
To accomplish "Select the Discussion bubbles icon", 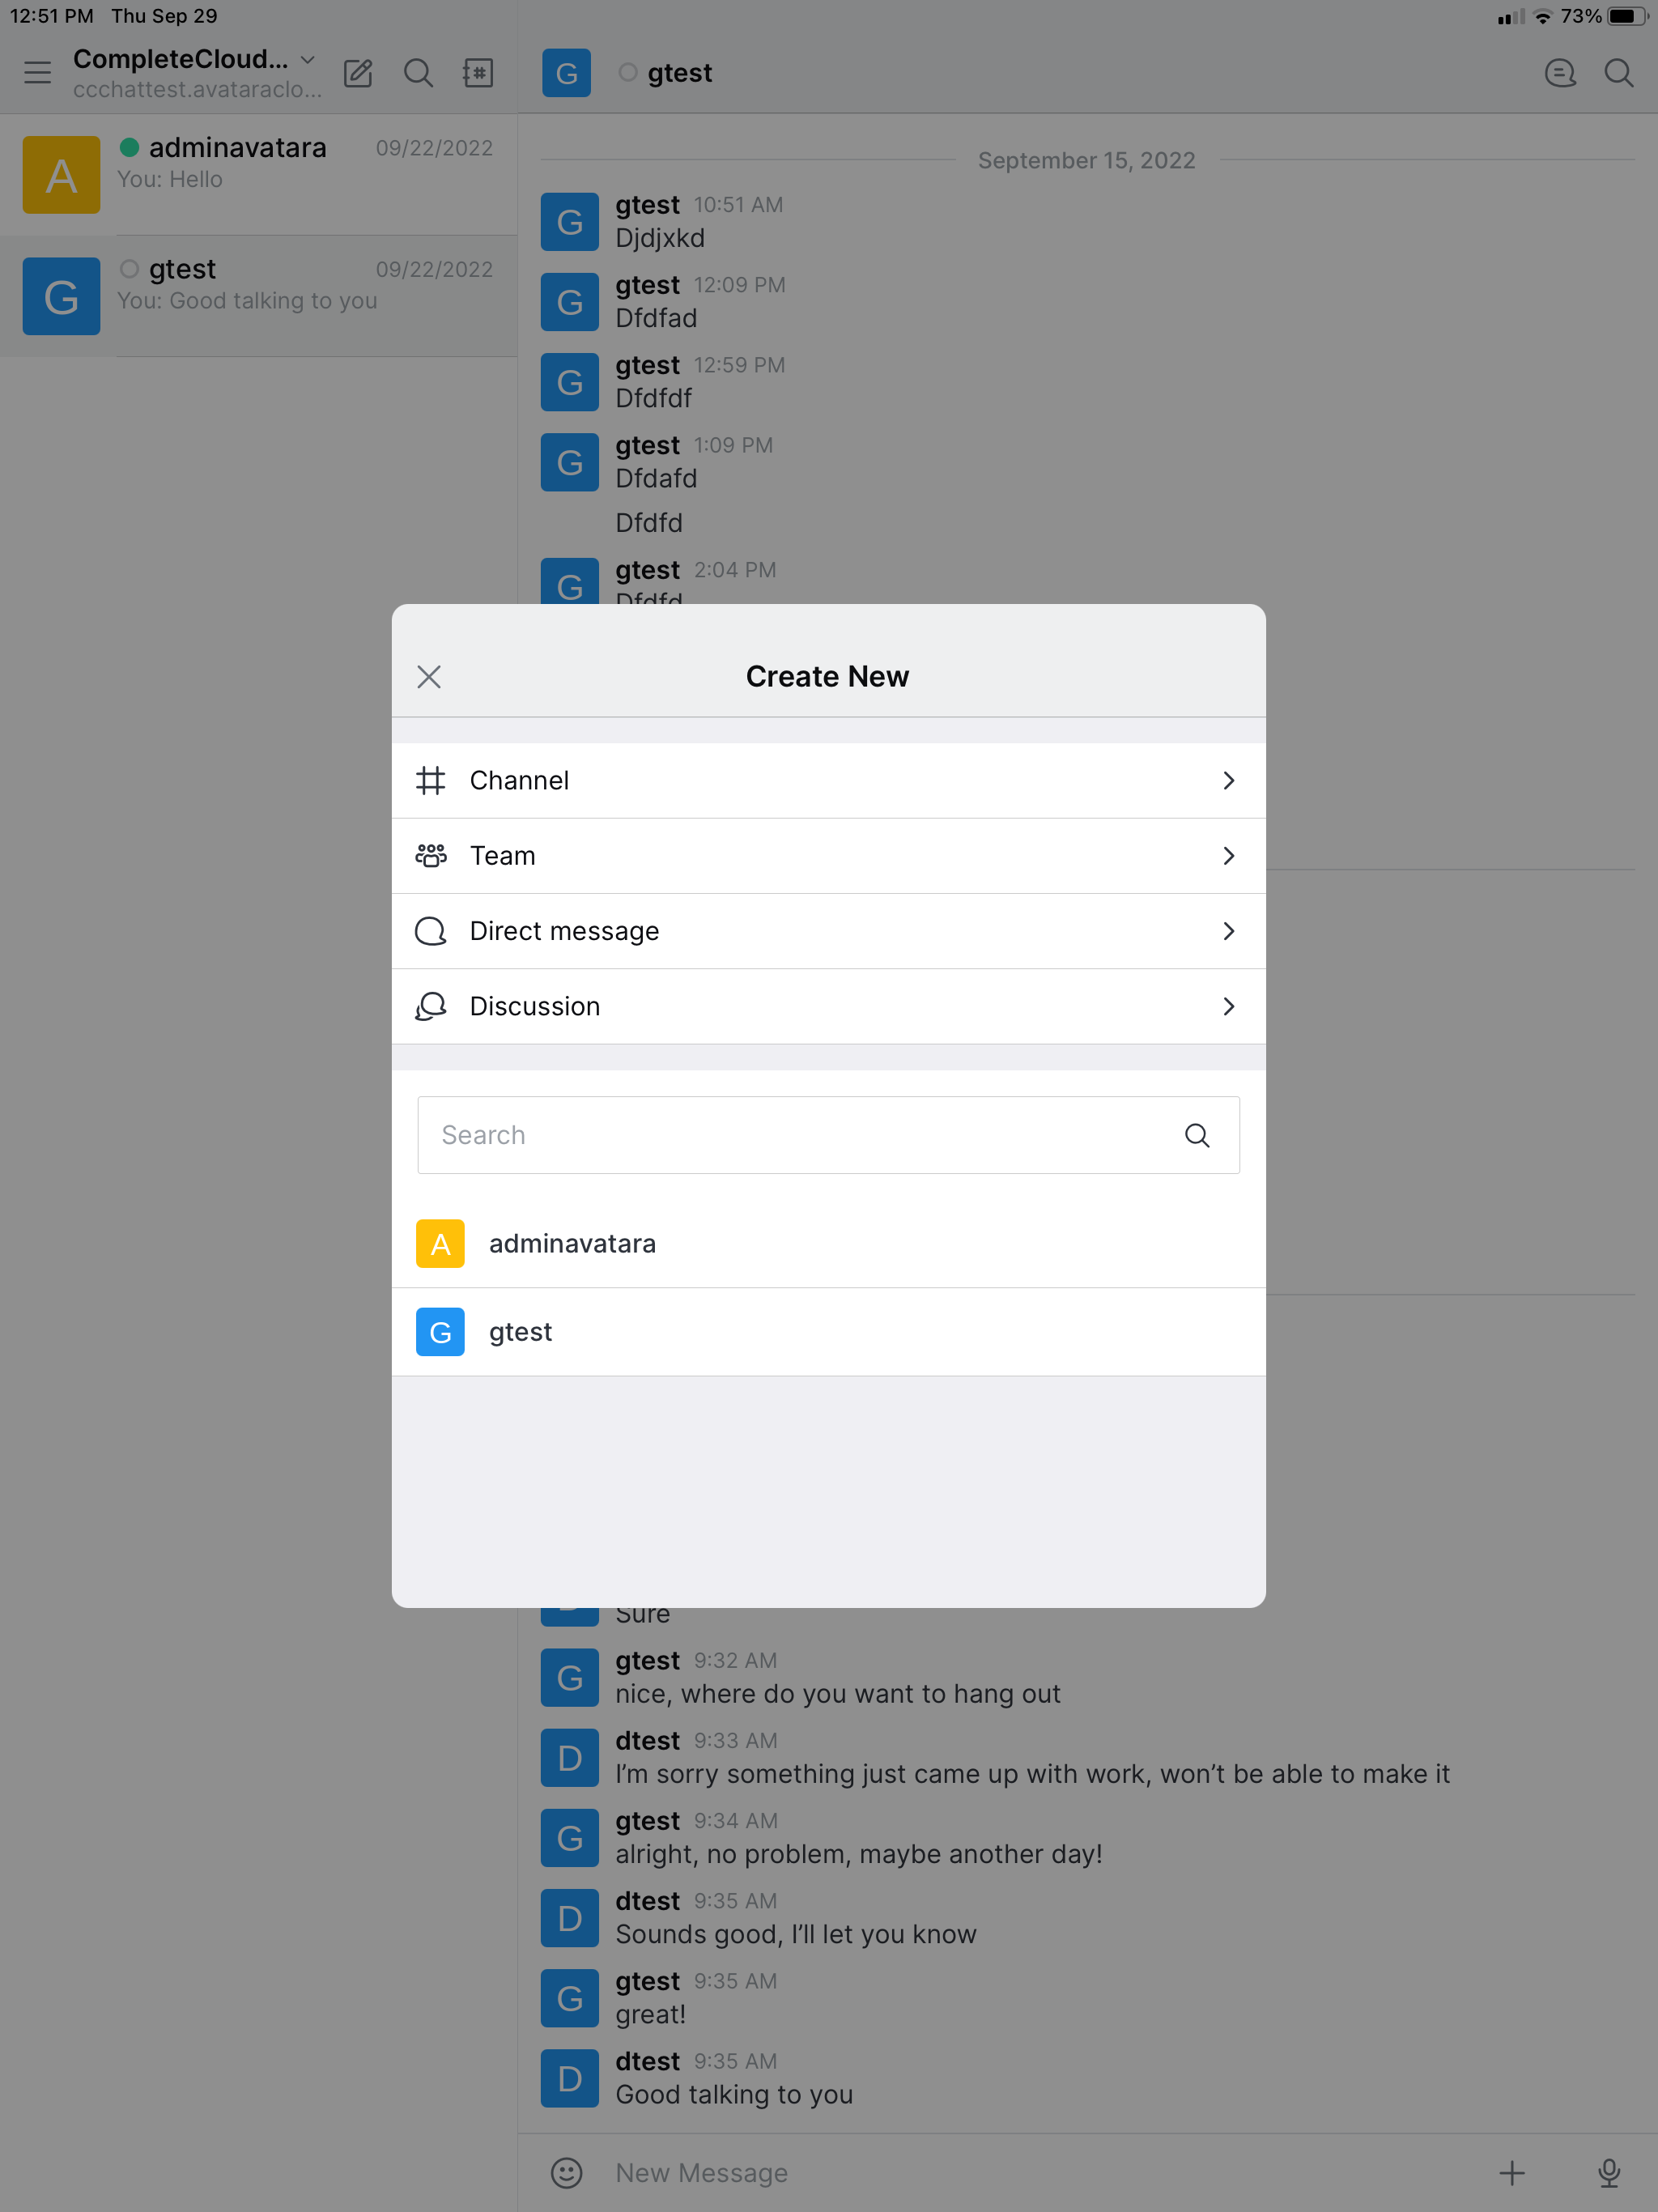I will coord(431,1006).
